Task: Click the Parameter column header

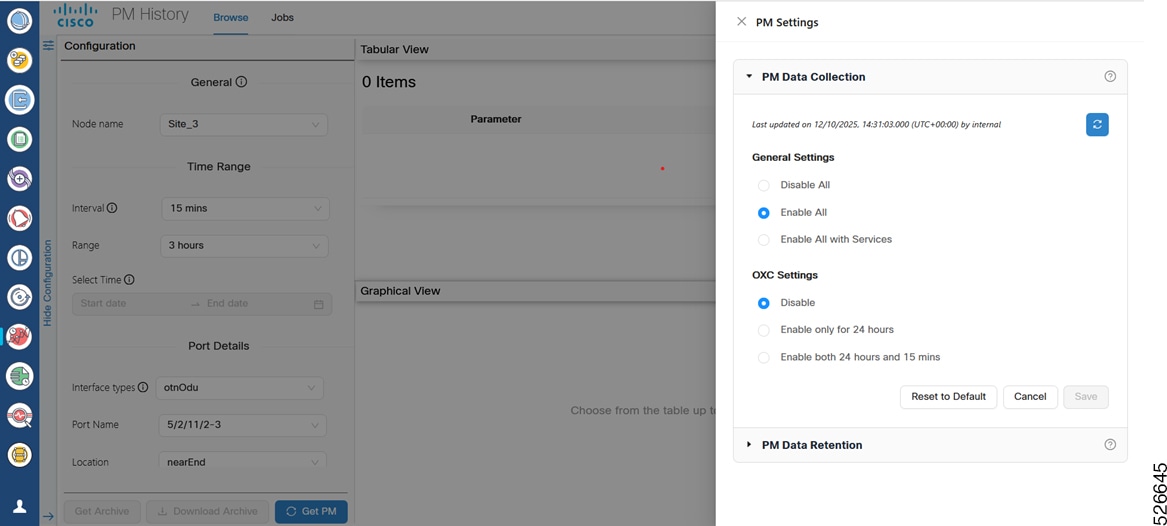Action: [496, 119]
